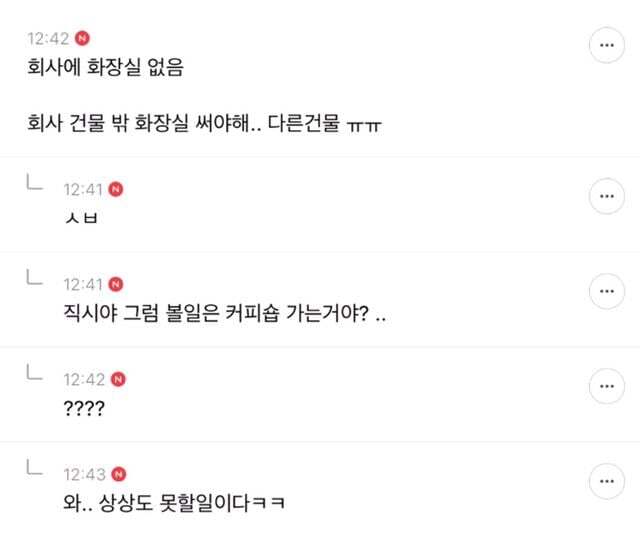Screen dimensions: 640x540
Task: Click the 12:42 timestamp on the top post
Action: click(x=48, y=38)
